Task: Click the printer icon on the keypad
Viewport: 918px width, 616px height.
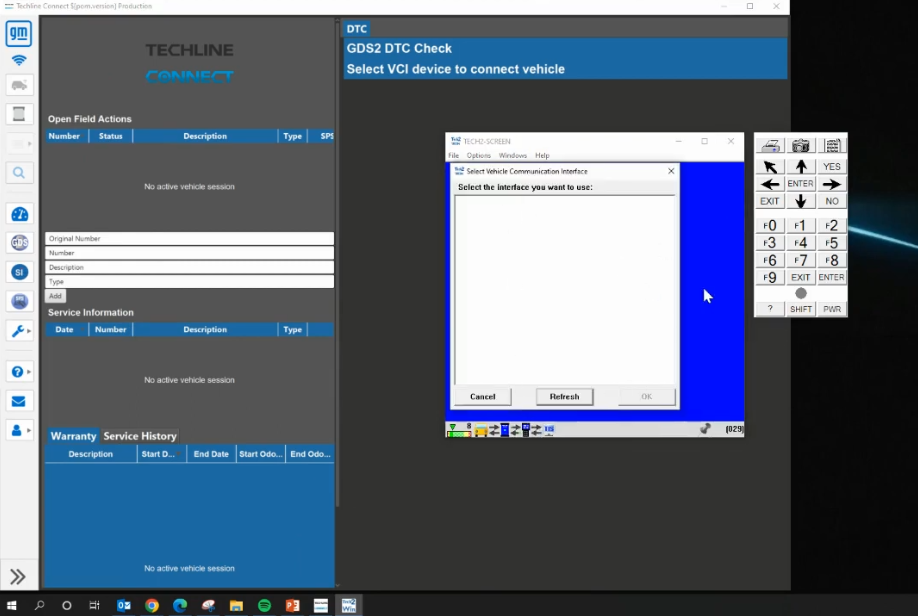Action: [x=770, y=146]
